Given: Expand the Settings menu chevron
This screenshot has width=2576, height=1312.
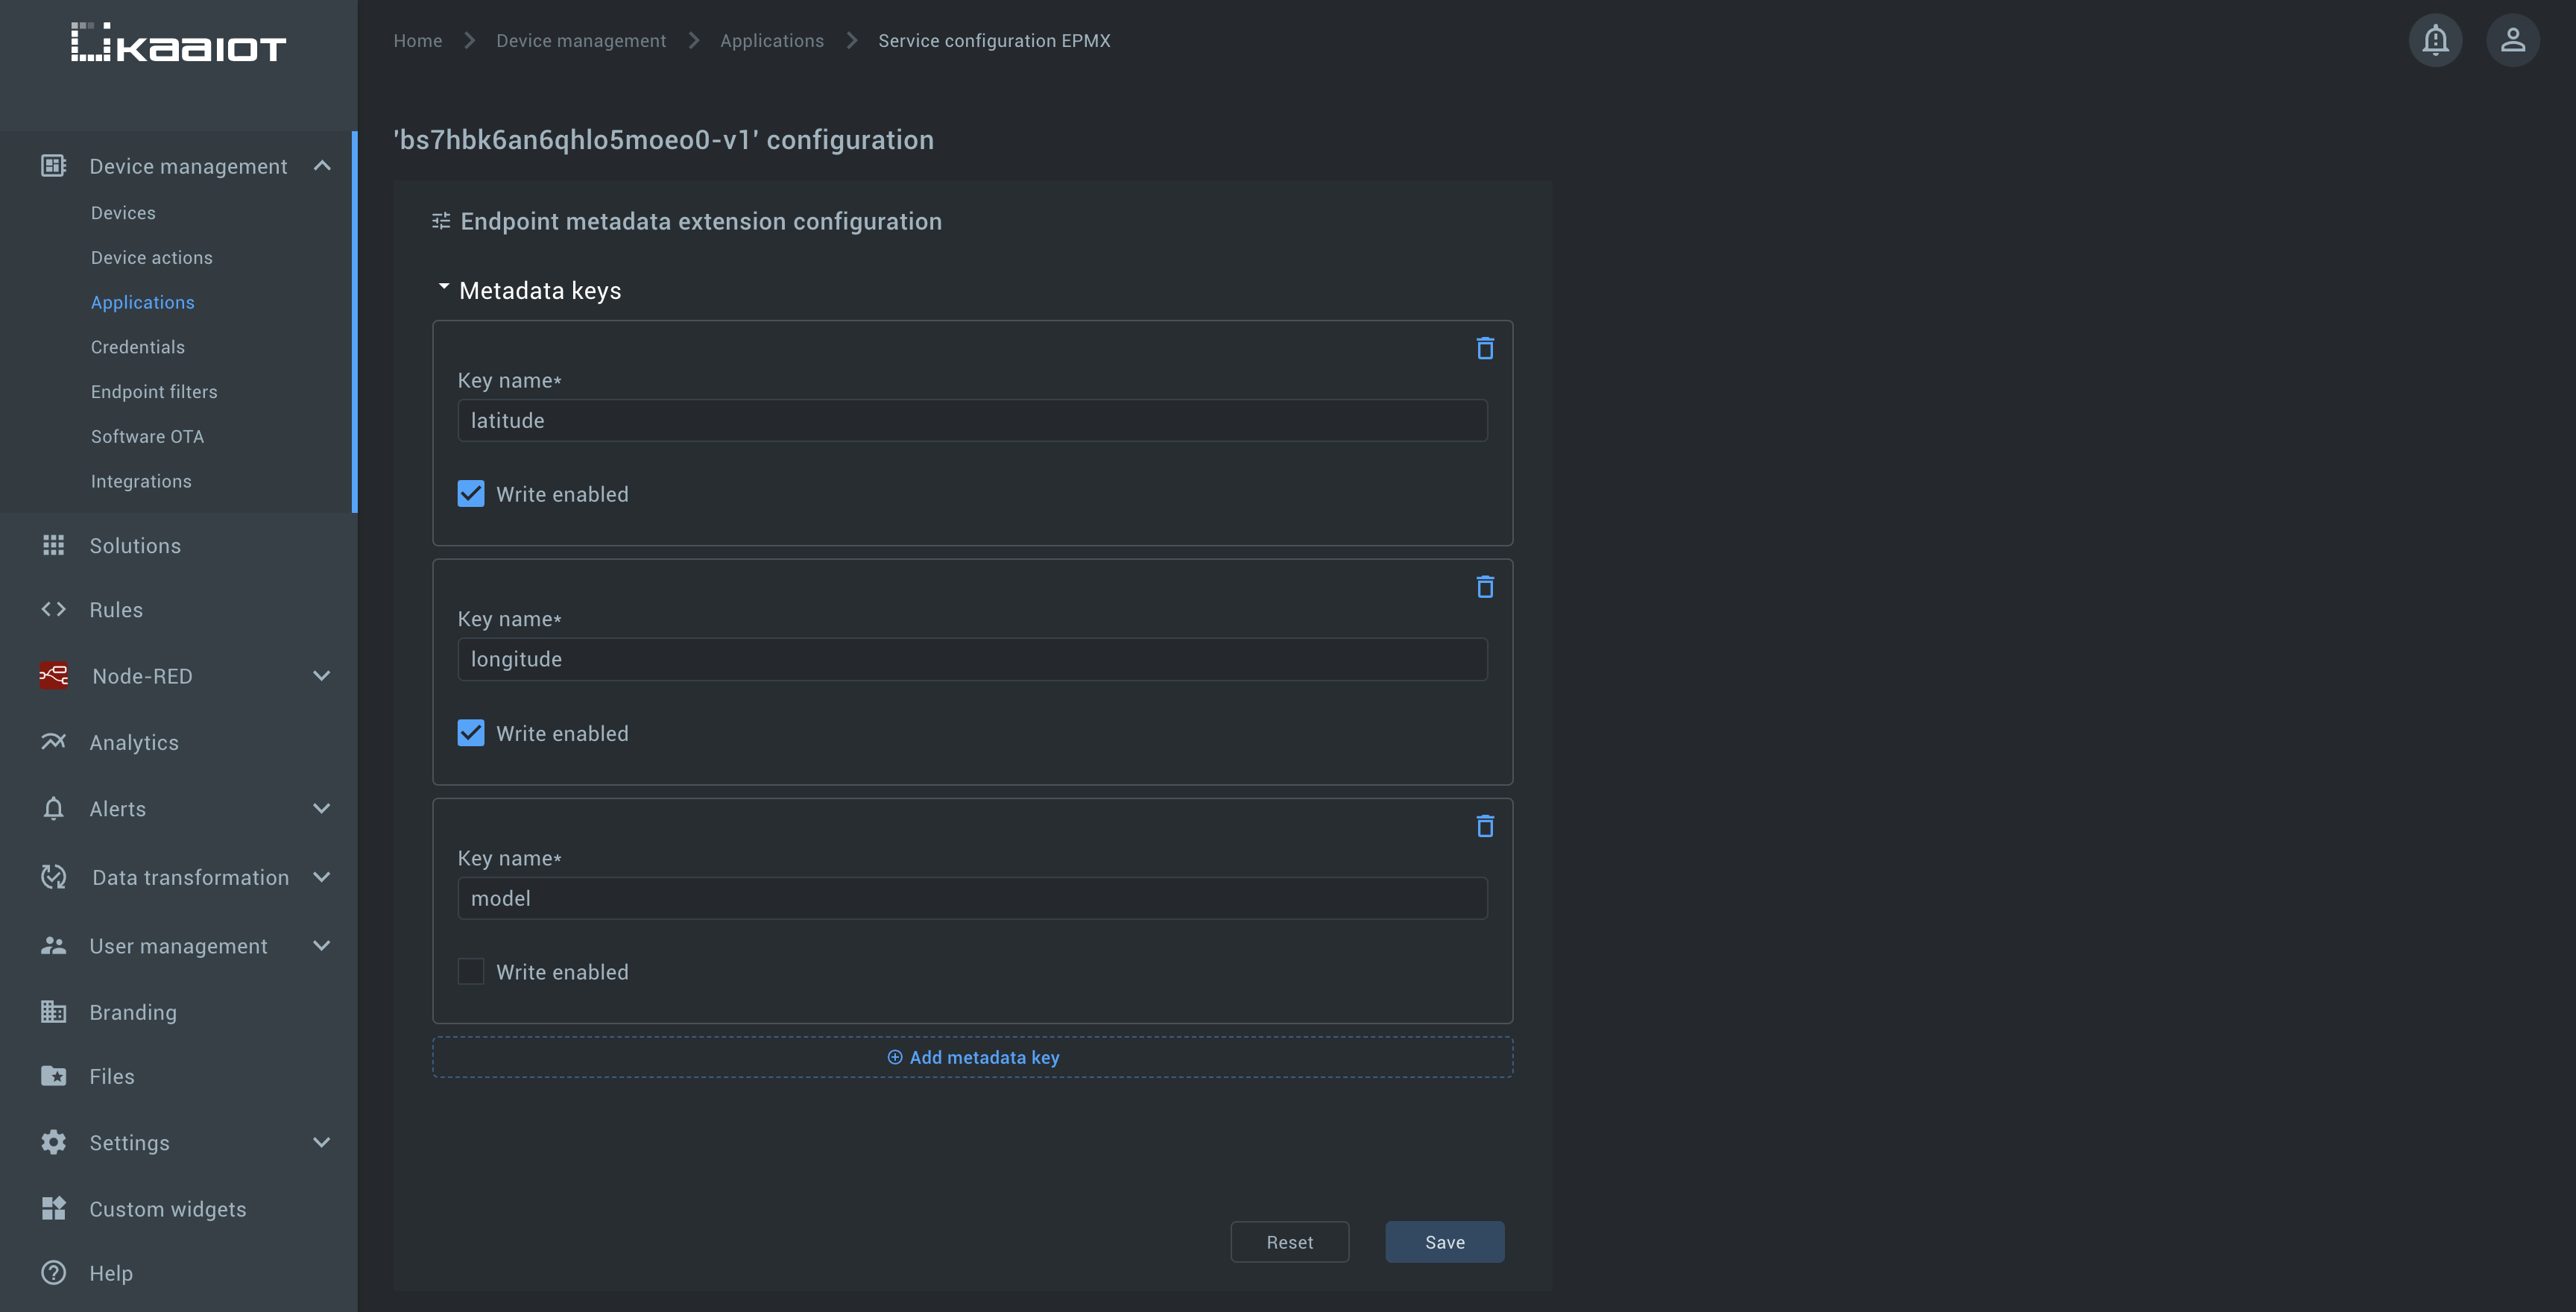Looking at the screenshot, I should coord(322,1142).
